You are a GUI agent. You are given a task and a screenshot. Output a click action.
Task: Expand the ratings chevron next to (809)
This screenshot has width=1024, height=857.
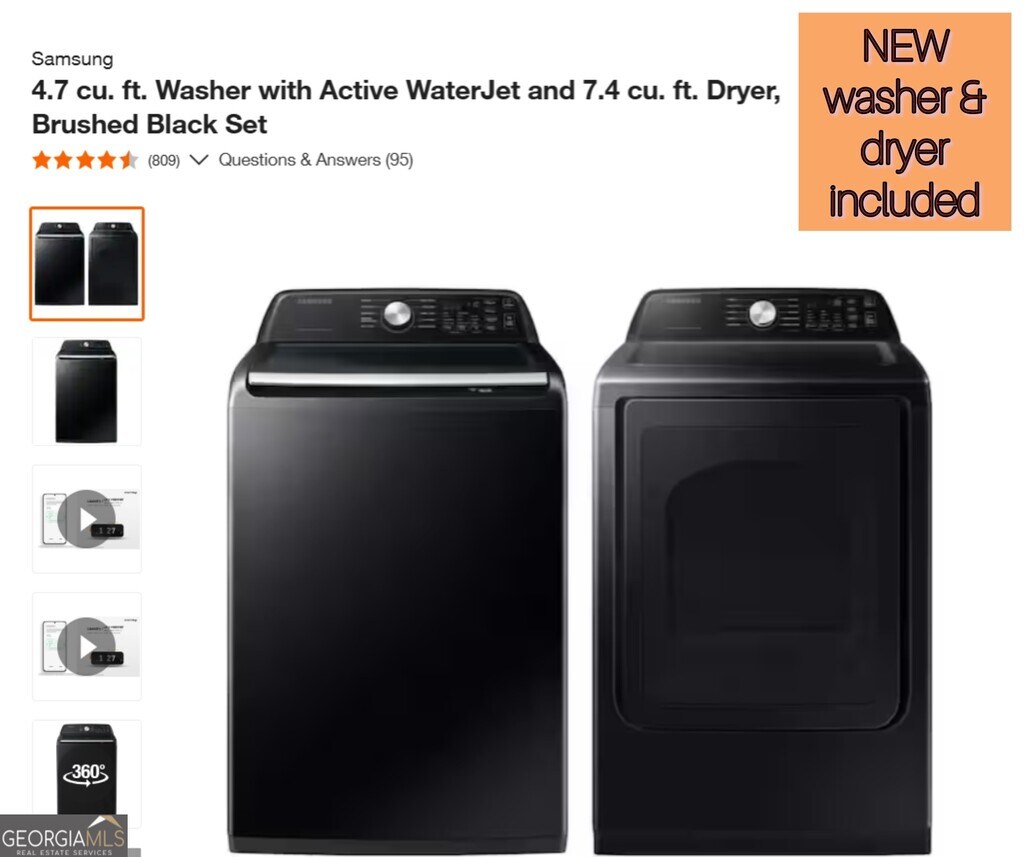pyautogui.click(x=199, y=159)
